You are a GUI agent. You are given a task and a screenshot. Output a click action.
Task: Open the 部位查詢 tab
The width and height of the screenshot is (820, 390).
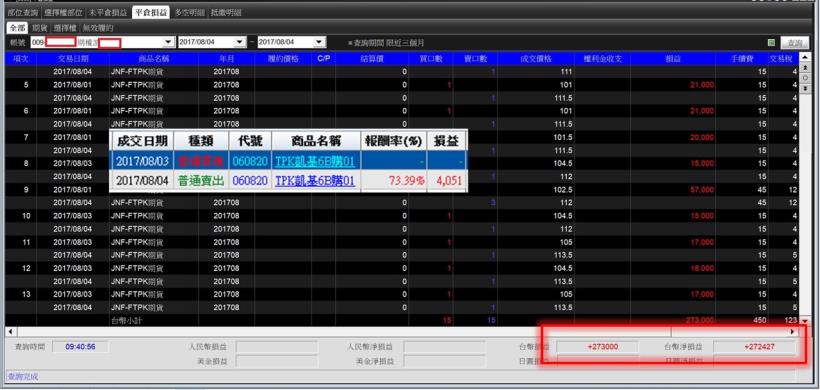[x=22, y=13]
